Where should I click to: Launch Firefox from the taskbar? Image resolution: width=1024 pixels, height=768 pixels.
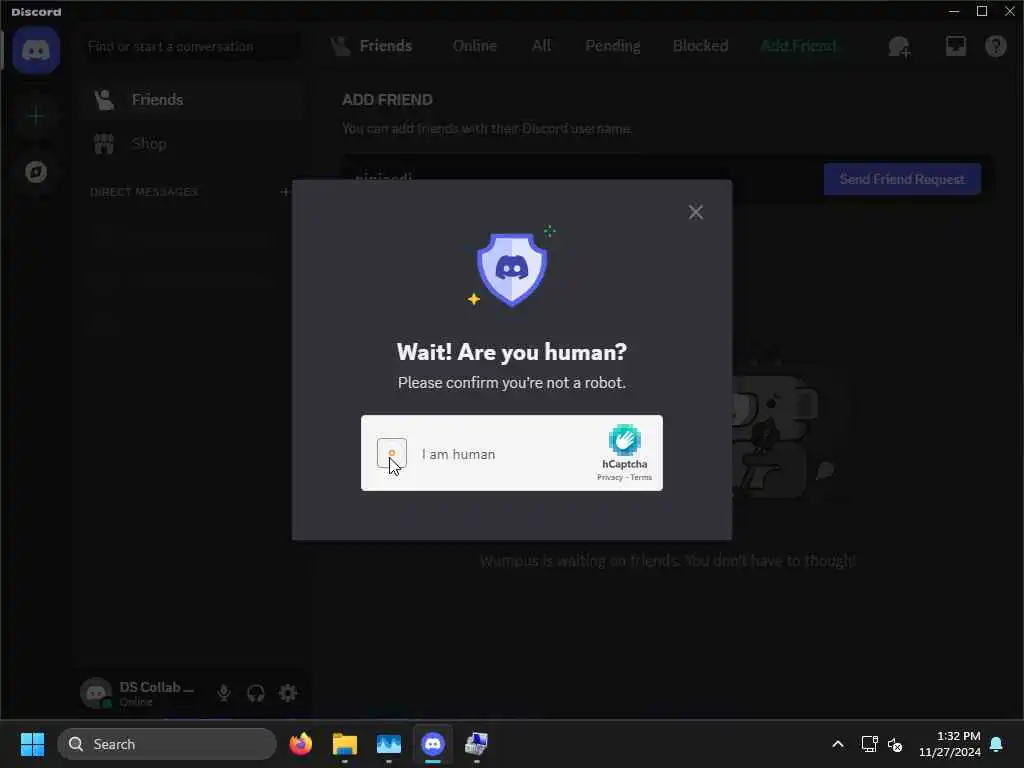point(300,744)
